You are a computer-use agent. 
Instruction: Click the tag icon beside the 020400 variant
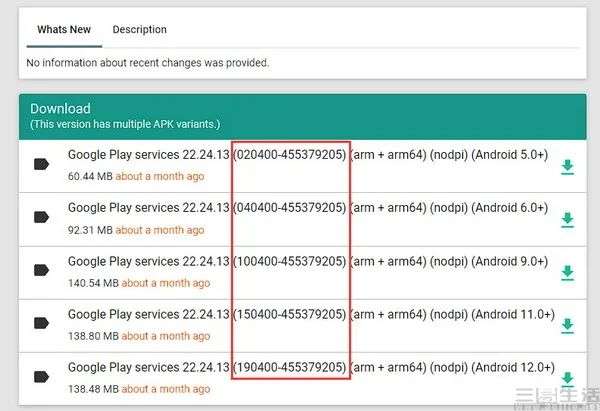[41, 164]
